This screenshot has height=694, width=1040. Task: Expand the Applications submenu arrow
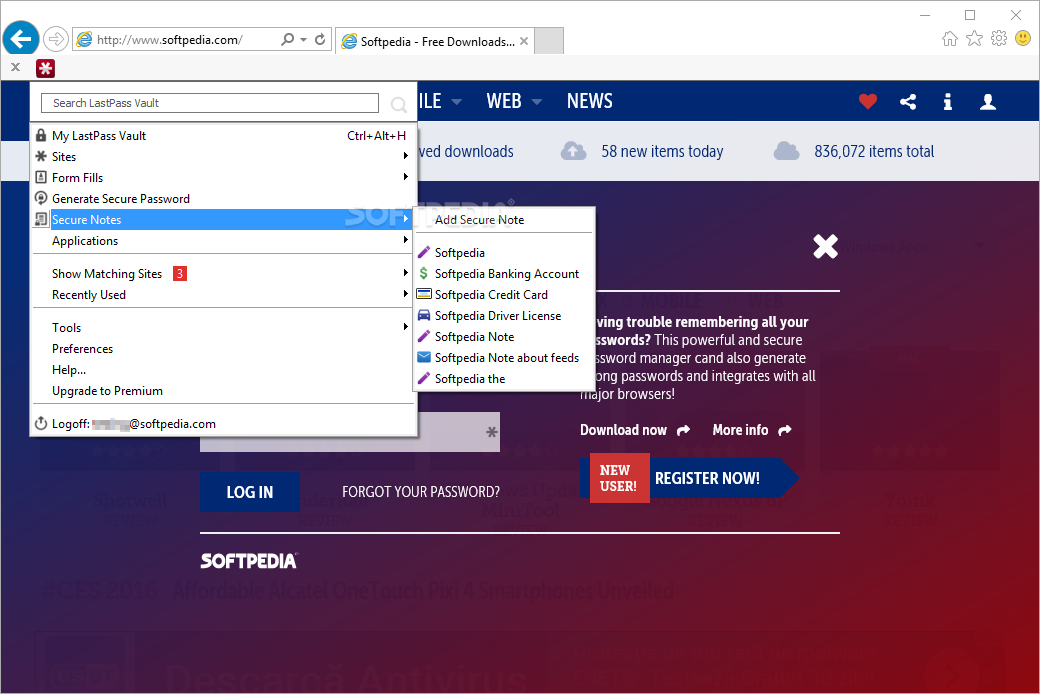click(x=405, y=240)
